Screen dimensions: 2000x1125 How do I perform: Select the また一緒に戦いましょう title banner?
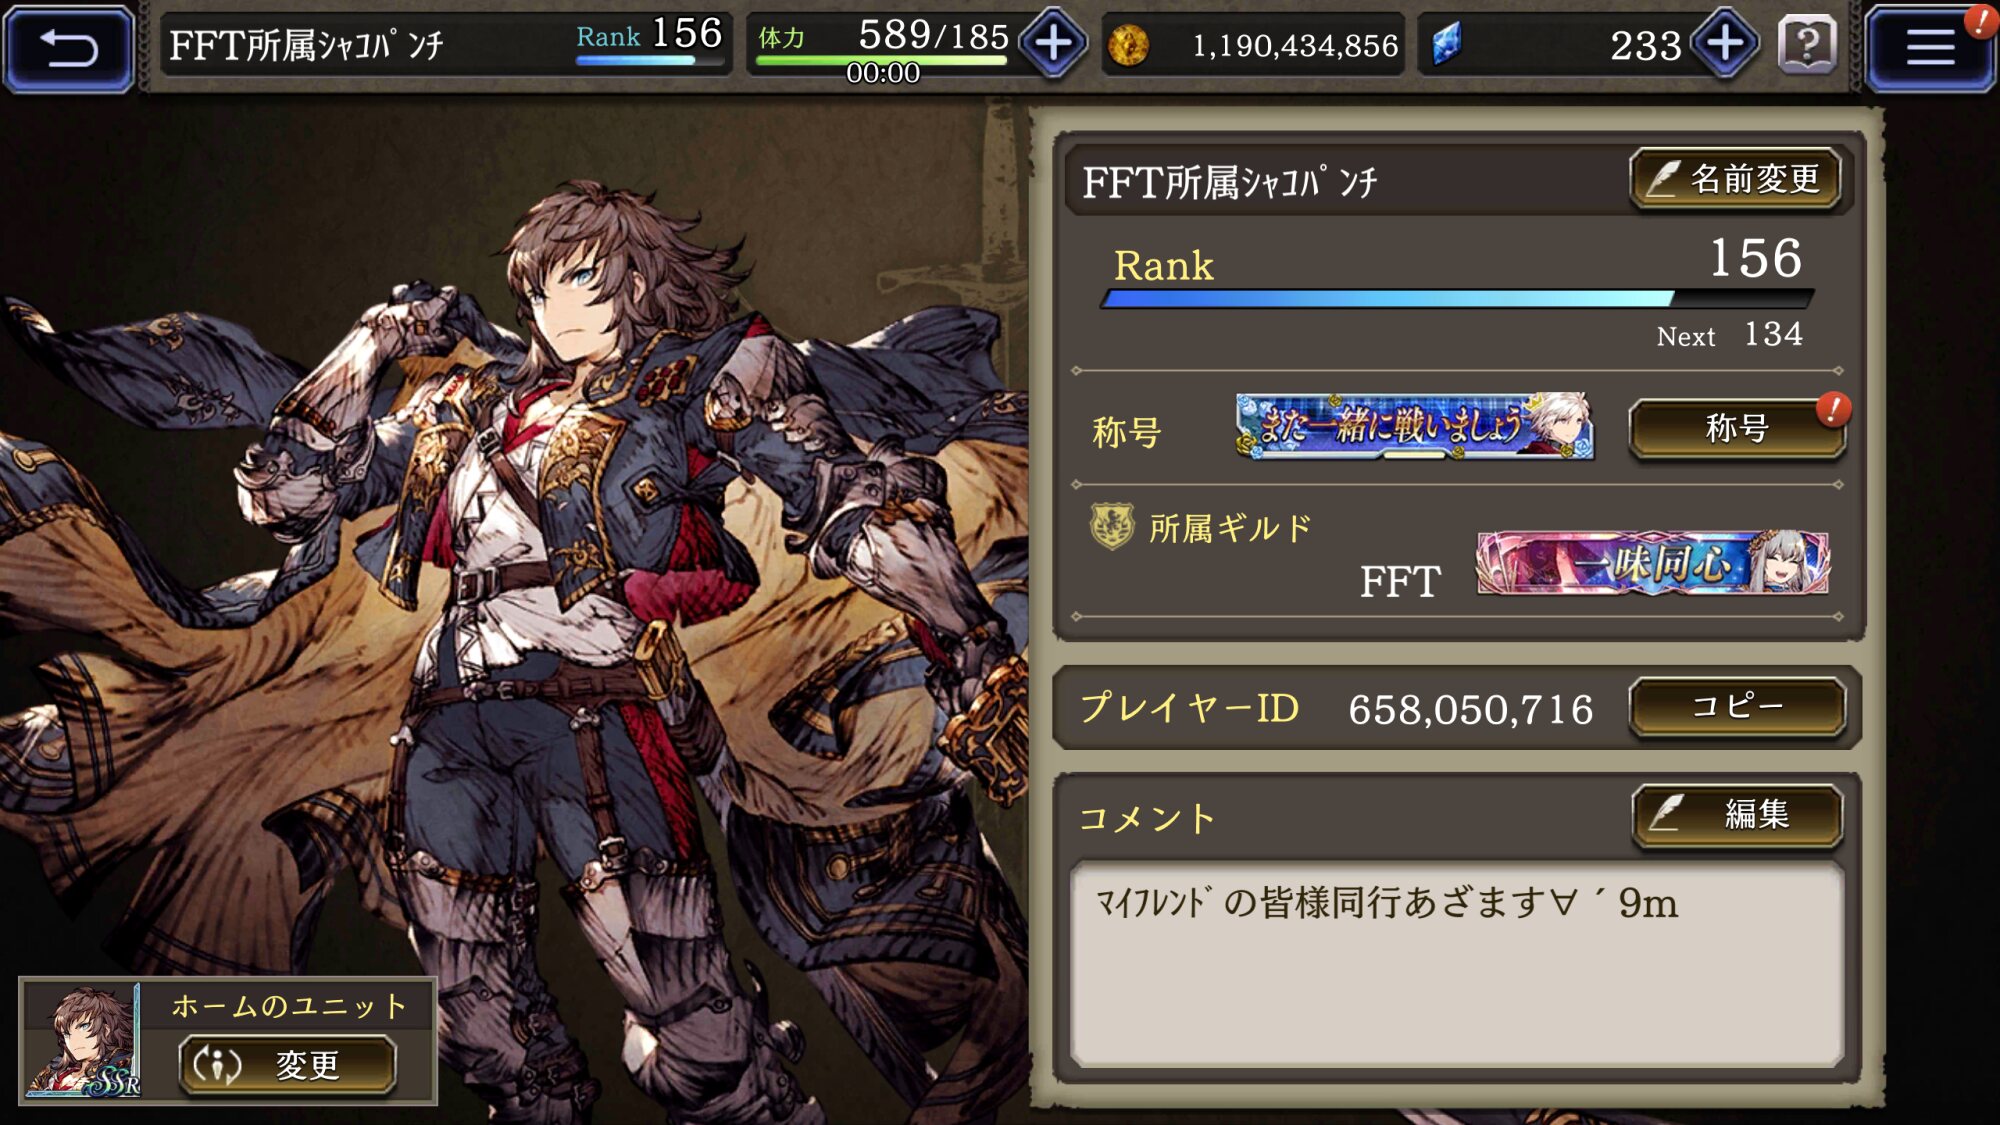pyautogui.click(x=1414, y=426)
